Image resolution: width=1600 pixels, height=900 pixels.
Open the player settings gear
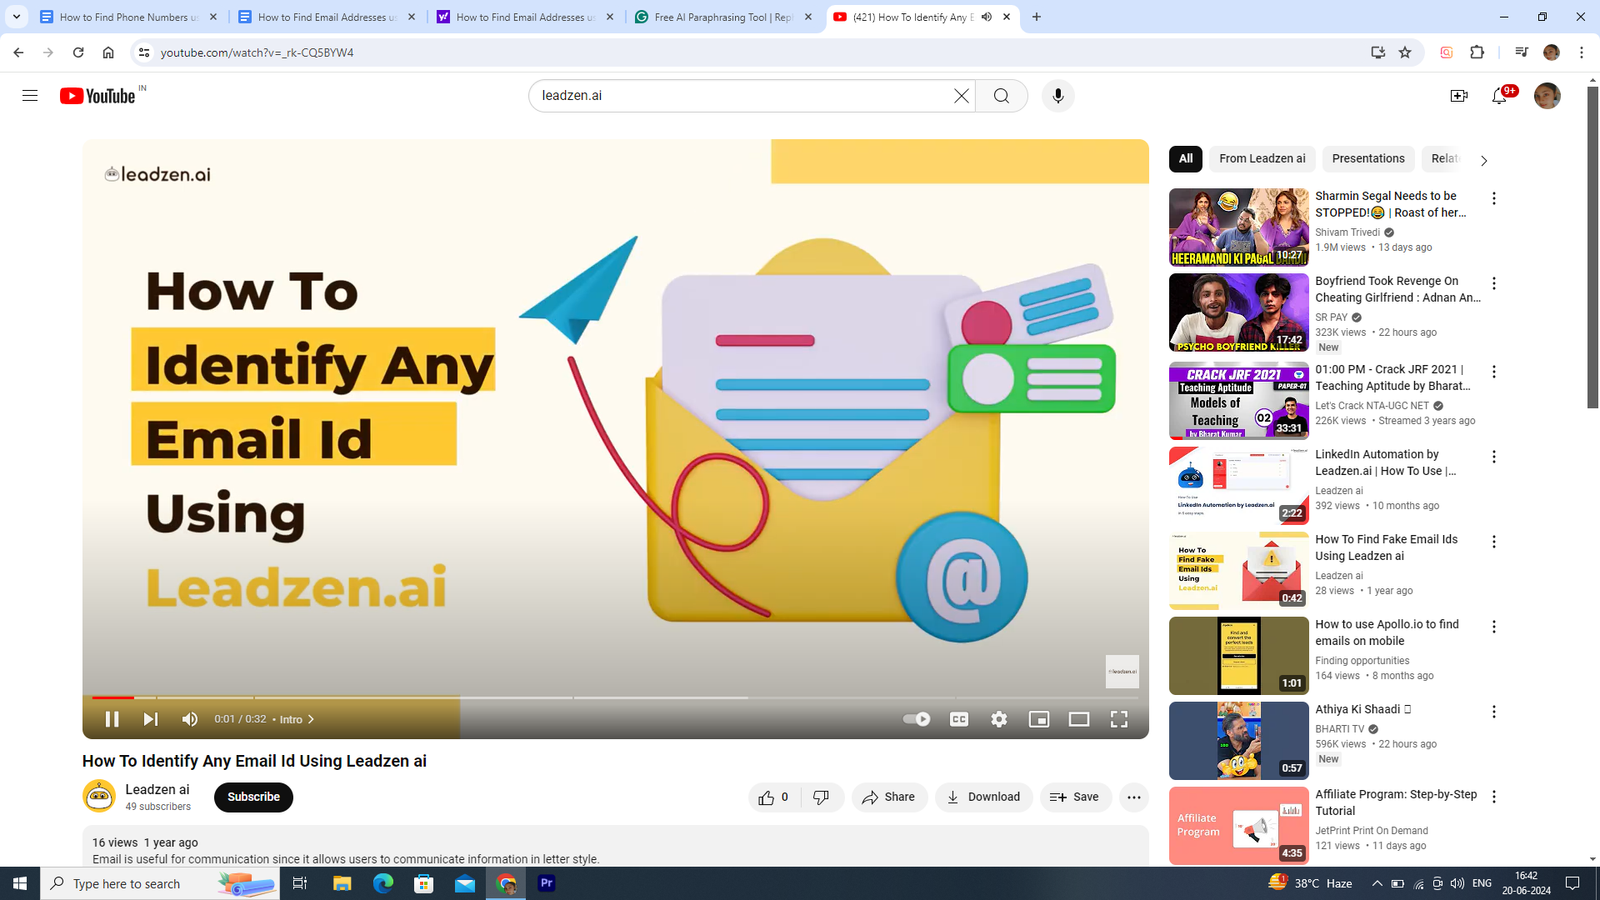(x=998, y=718)
